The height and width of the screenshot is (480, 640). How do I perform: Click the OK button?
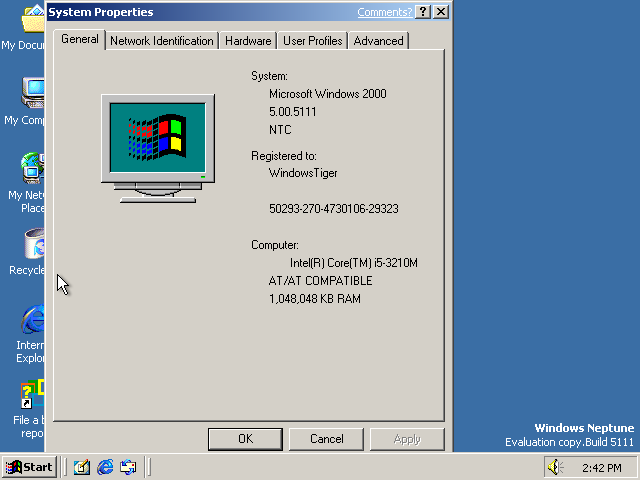click(245, 439)
